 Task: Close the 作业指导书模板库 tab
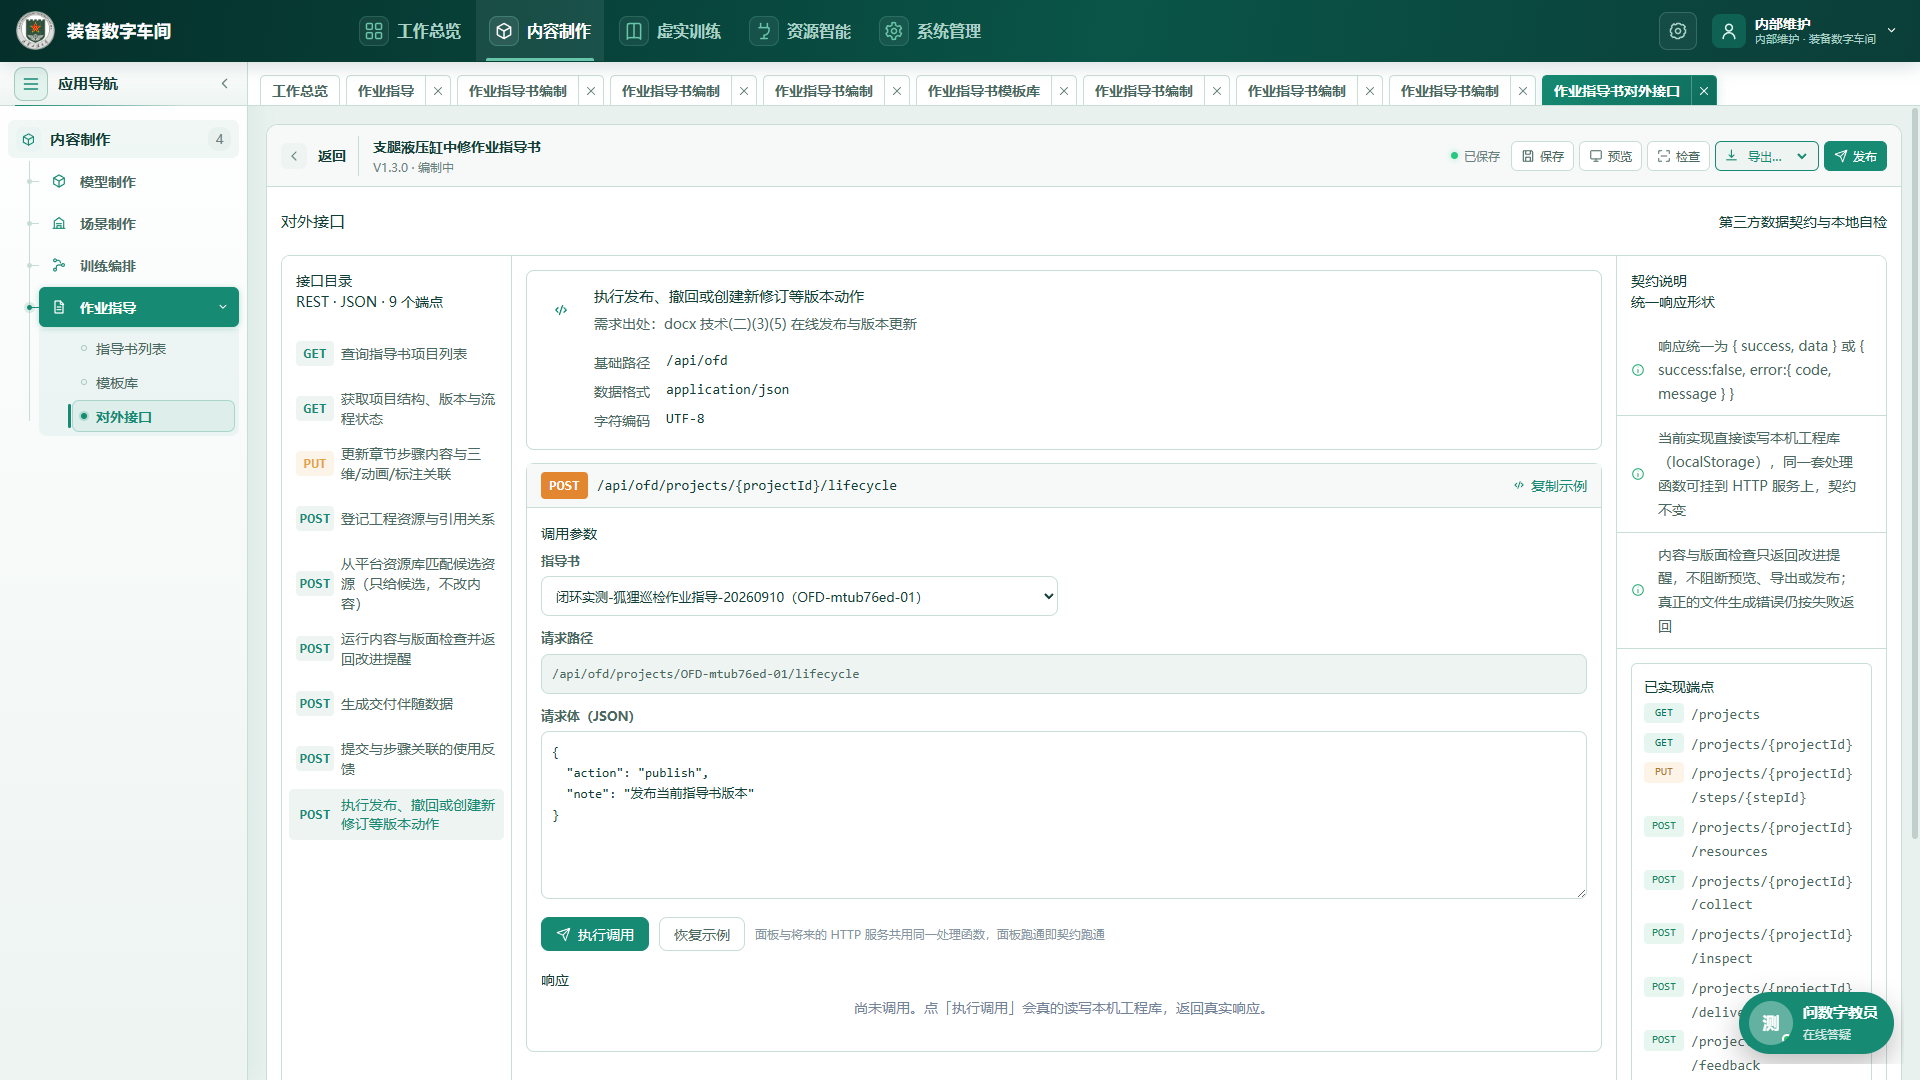tap(1064, 91)
